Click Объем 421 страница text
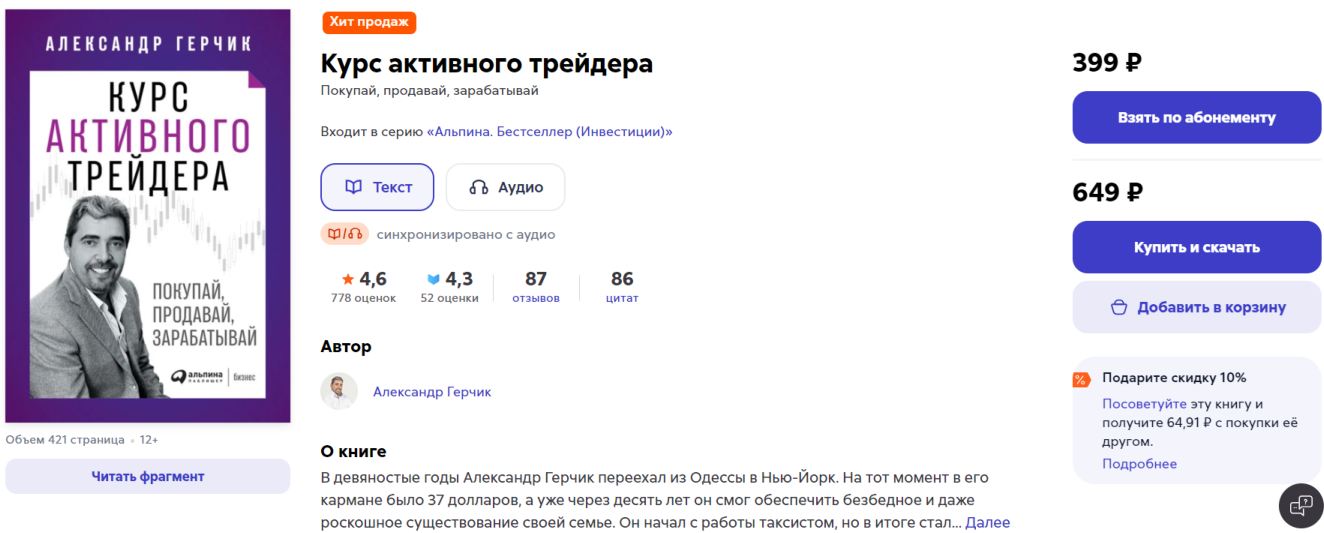 (x=65, y=440)
